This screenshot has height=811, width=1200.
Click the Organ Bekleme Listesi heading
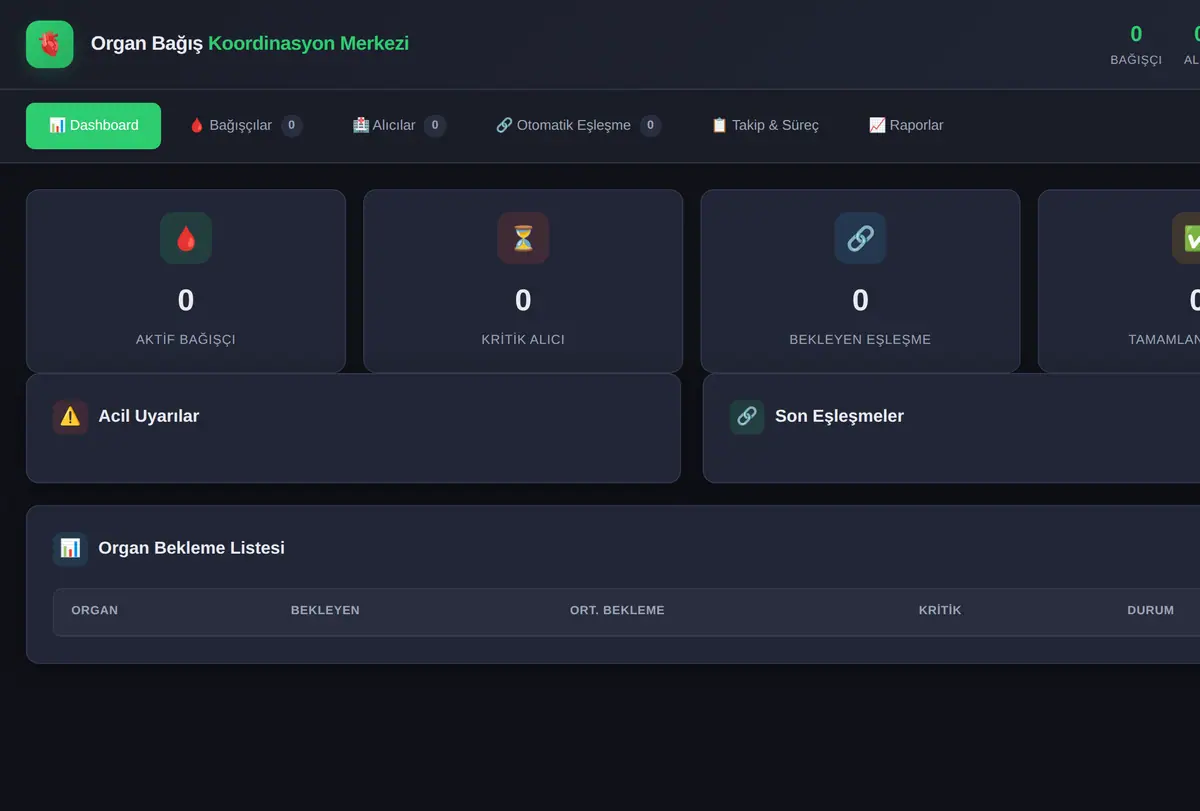(x=191, y=548)
